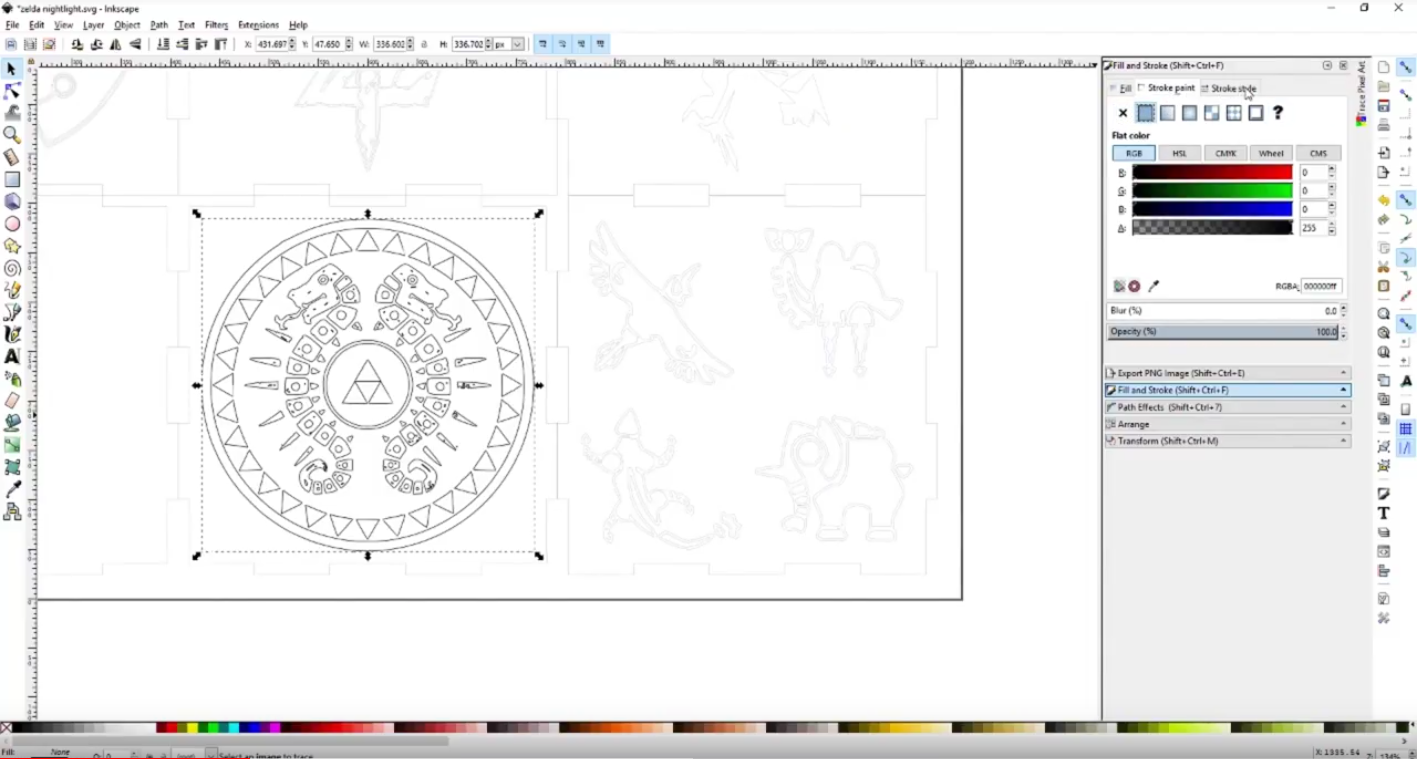Select the Selector arrow tool
This screenshot has width=1417, height=759.
pyautogui.click(x=11, y=69)
